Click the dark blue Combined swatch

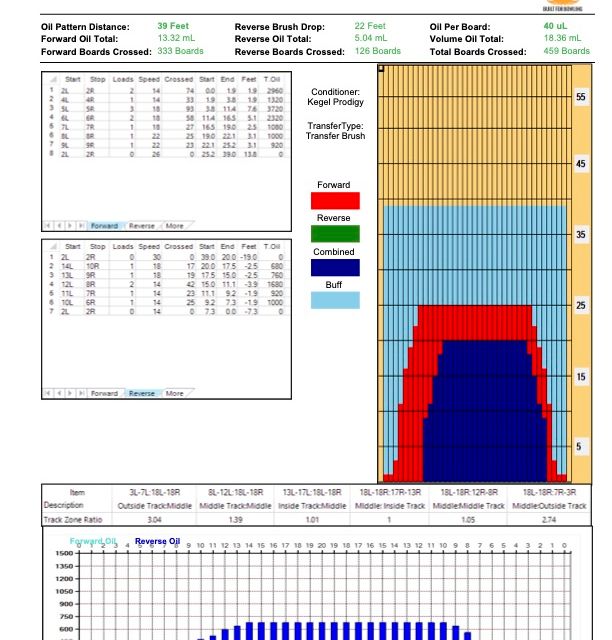click(x=335, y=268)
